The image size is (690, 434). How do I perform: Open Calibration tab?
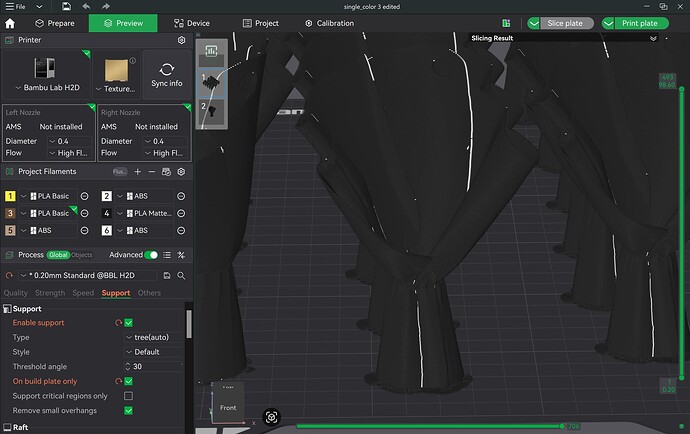click(x=329, y=23)
